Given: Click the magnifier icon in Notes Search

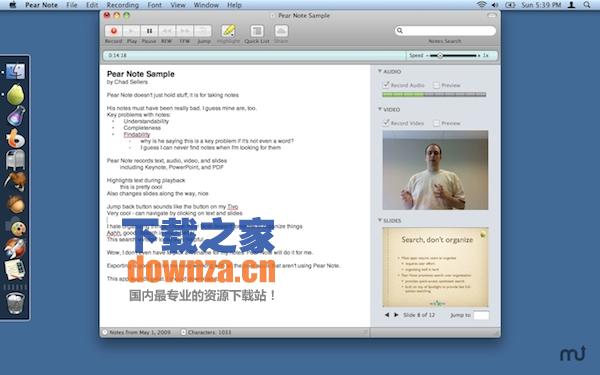Looking at the screenshot, I should point(400,31).
